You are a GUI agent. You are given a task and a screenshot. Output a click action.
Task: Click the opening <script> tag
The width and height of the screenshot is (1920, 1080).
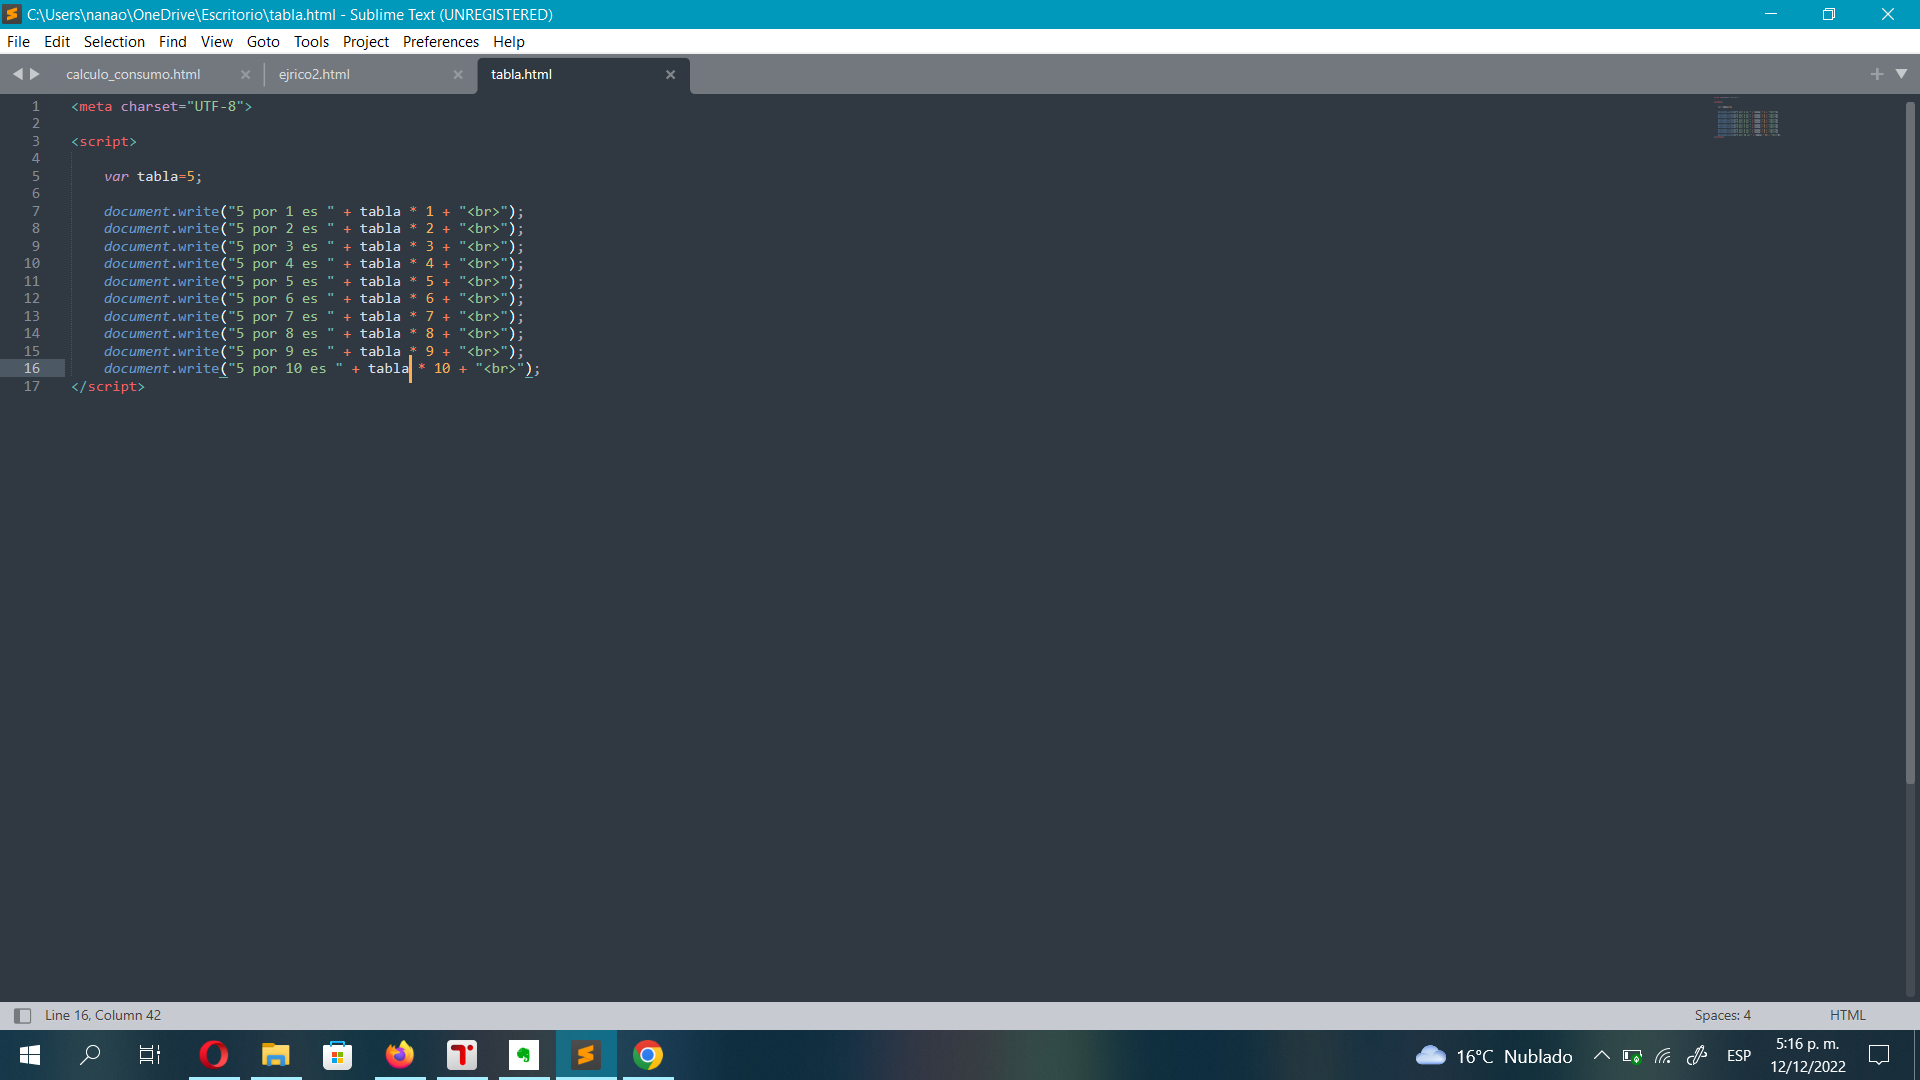[104, 141]
